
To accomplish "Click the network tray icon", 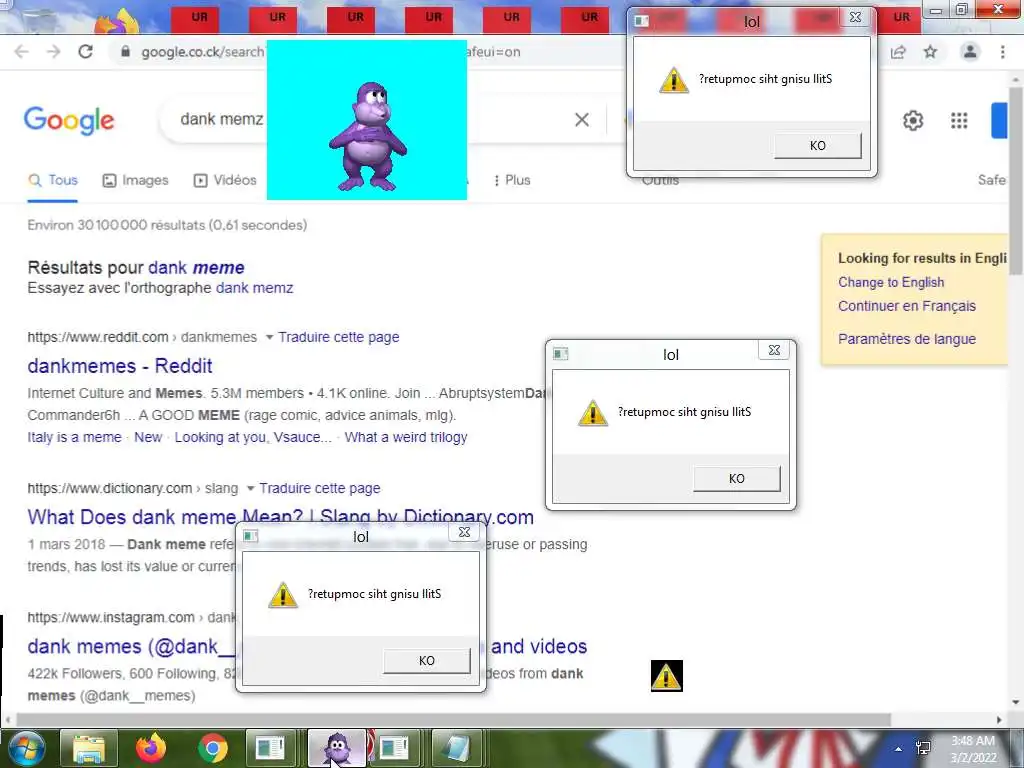I will pyautogui.click(x=923, y=748).
